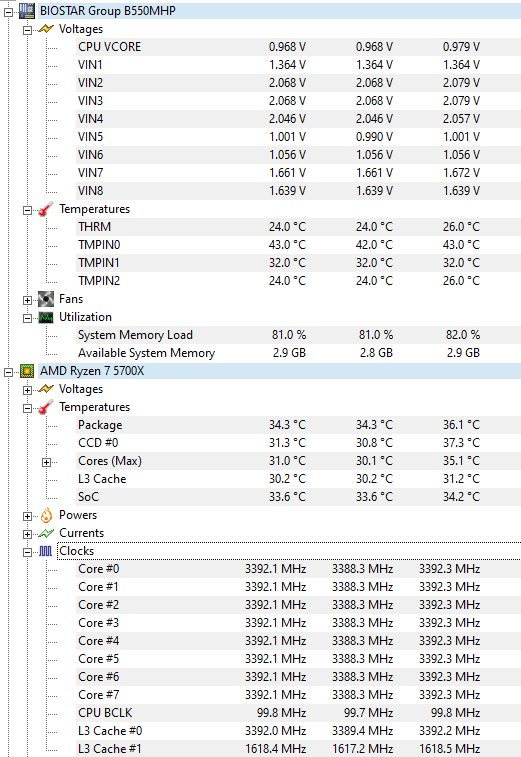Click the 37.3 °C CCD #0 max value

pyautogui.click(x=461, y=443)
